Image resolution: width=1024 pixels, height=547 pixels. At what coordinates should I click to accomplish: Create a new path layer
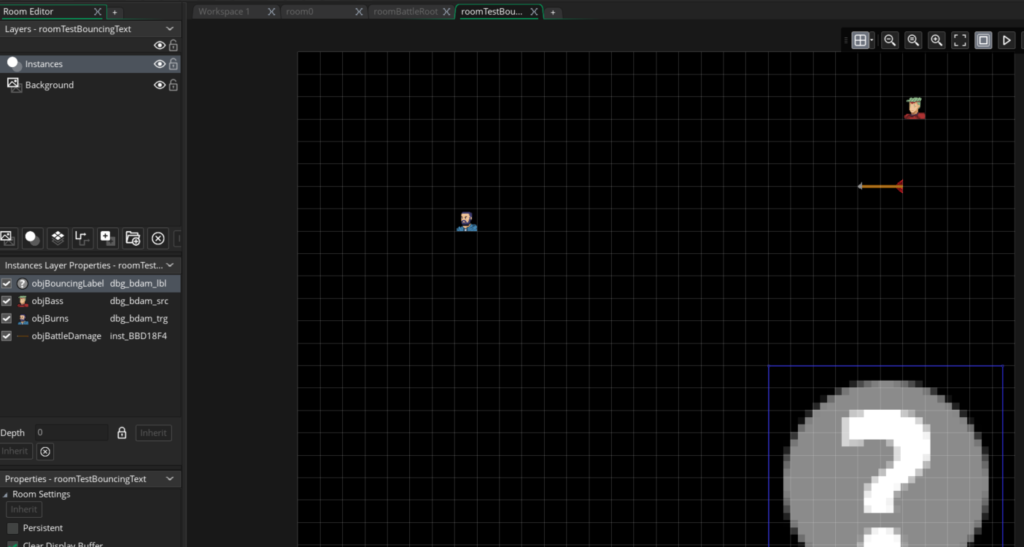coord(82,238)
